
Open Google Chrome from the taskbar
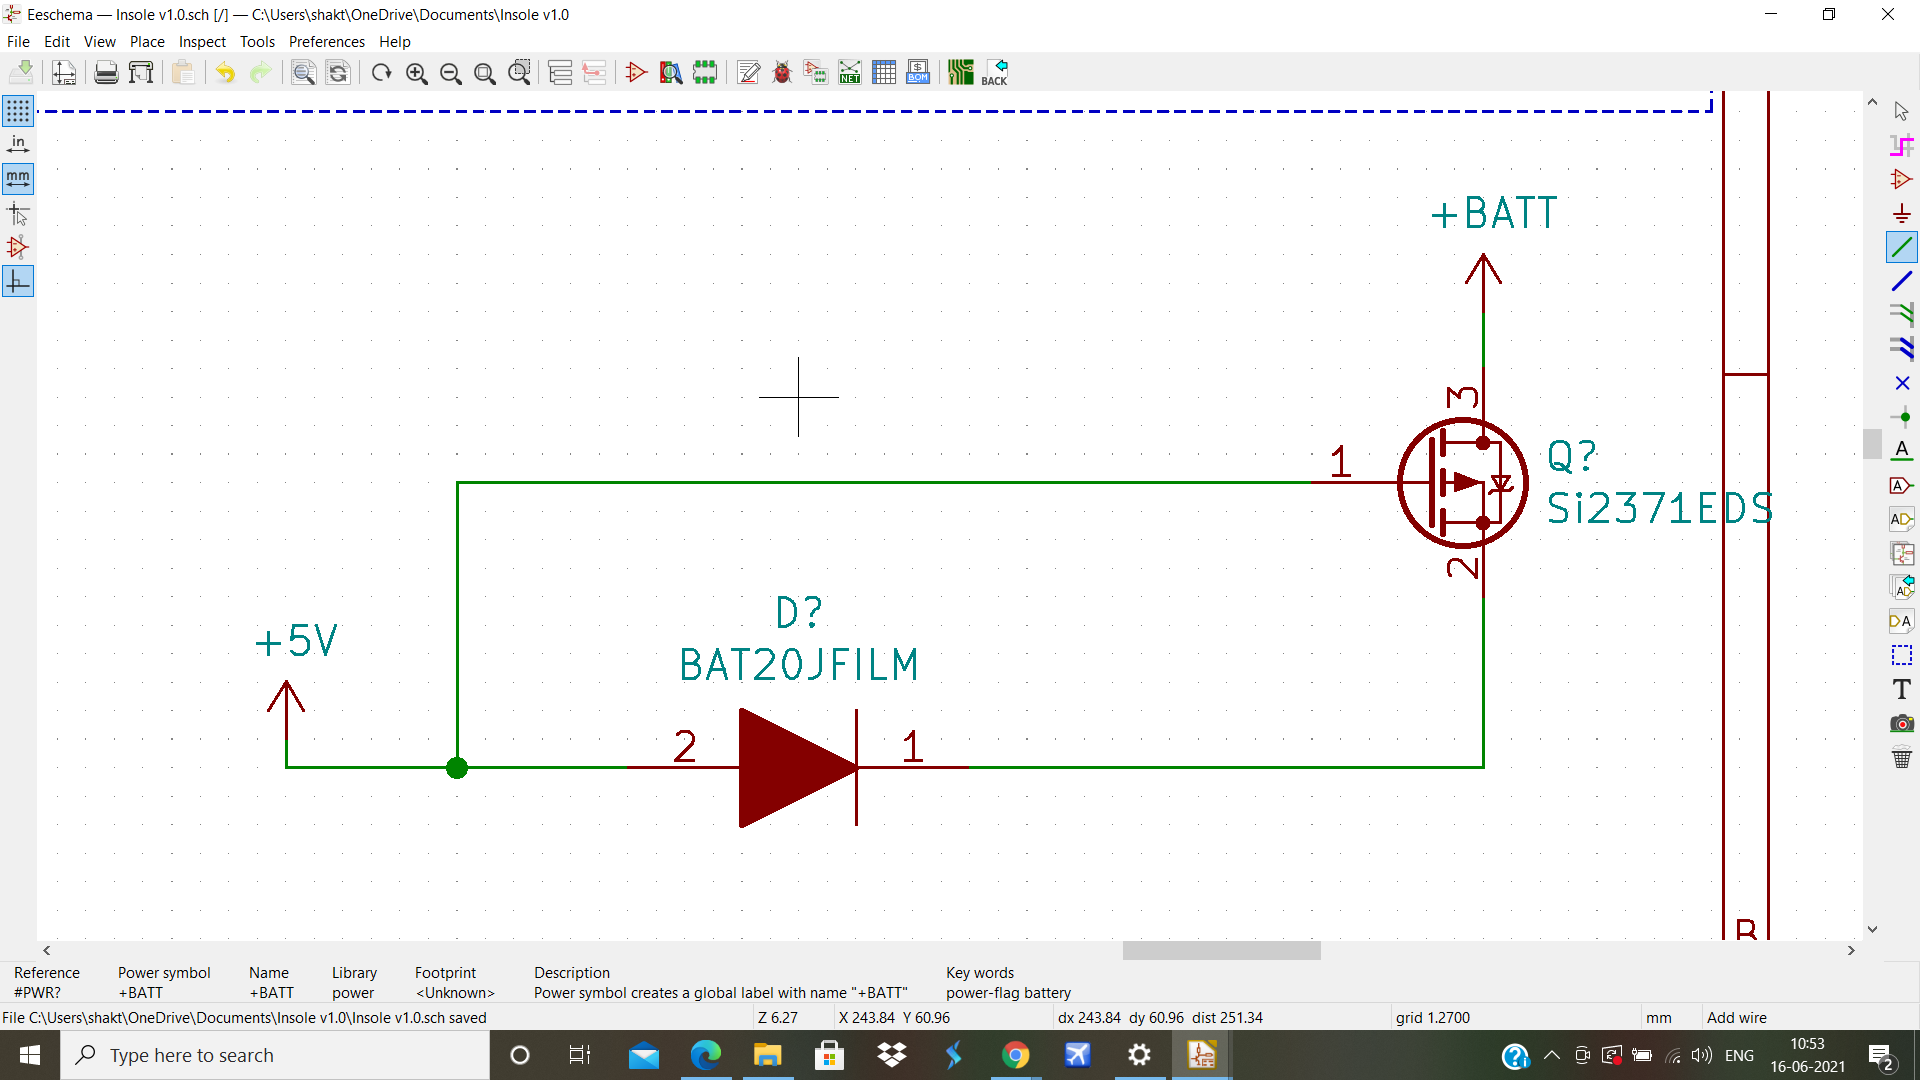(1015, 1055)
